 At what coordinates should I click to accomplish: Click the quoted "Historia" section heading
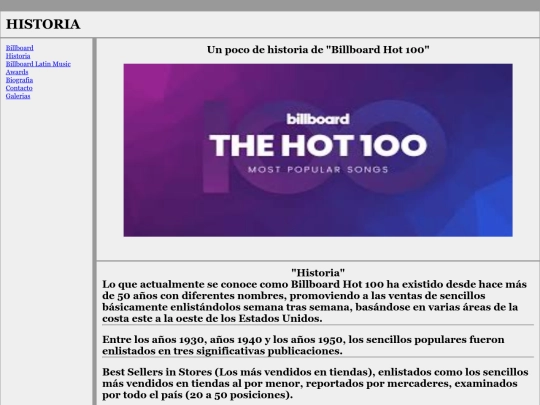[x=318, y=273]
